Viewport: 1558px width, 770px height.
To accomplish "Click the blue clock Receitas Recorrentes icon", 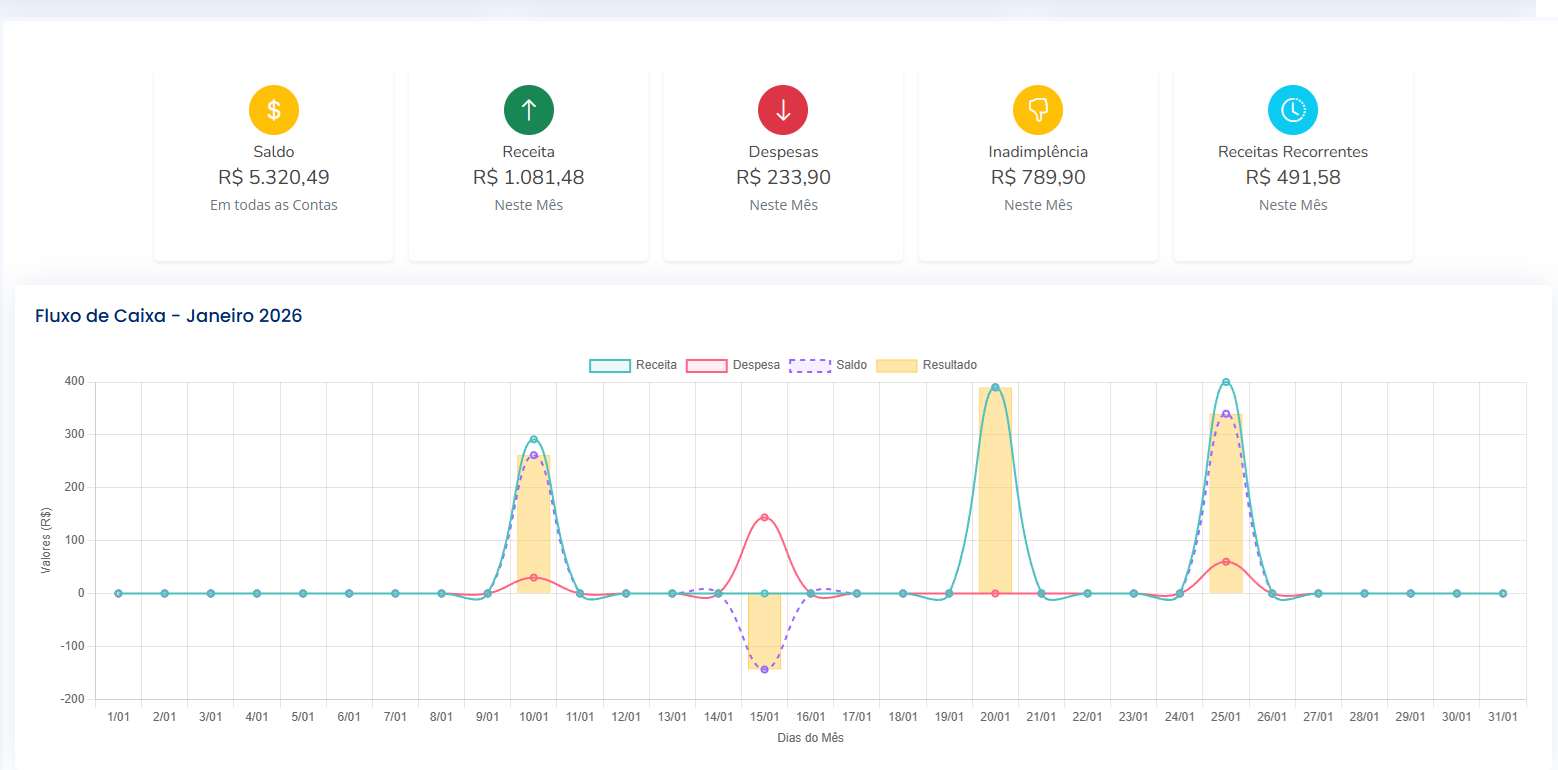I will 1293,110.
